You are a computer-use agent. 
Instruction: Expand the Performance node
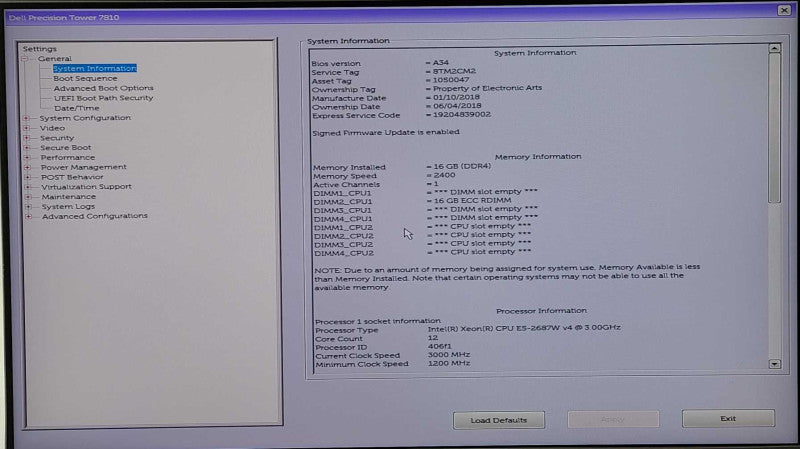click(27, 158)
